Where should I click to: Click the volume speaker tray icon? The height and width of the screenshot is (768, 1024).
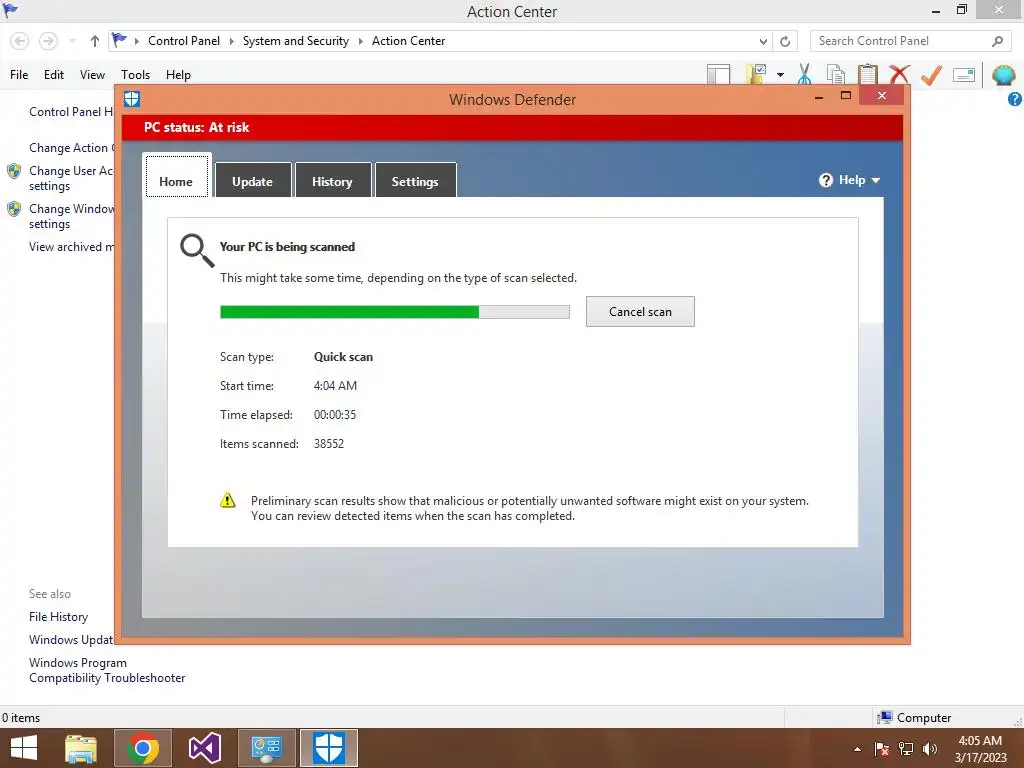(929, 749)
